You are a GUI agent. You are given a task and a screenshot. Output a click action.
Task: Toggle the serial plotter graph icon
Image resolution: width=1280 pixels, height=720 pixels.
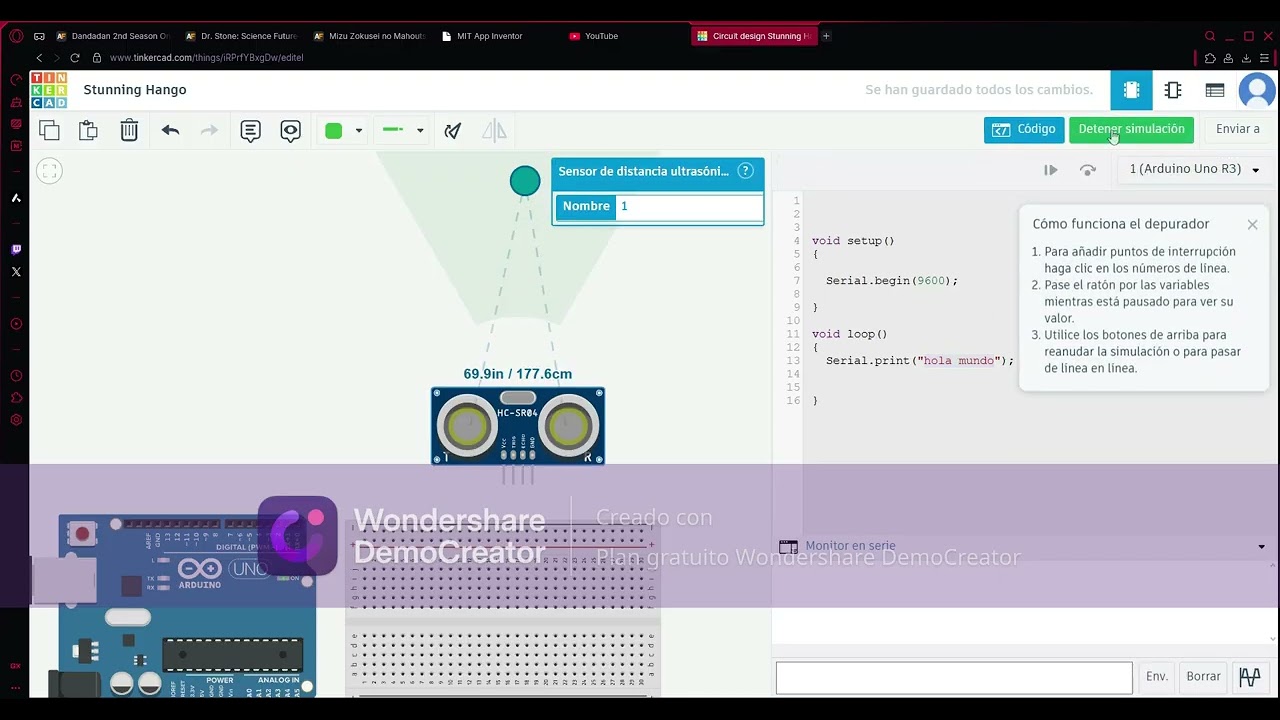[1250, 677]
